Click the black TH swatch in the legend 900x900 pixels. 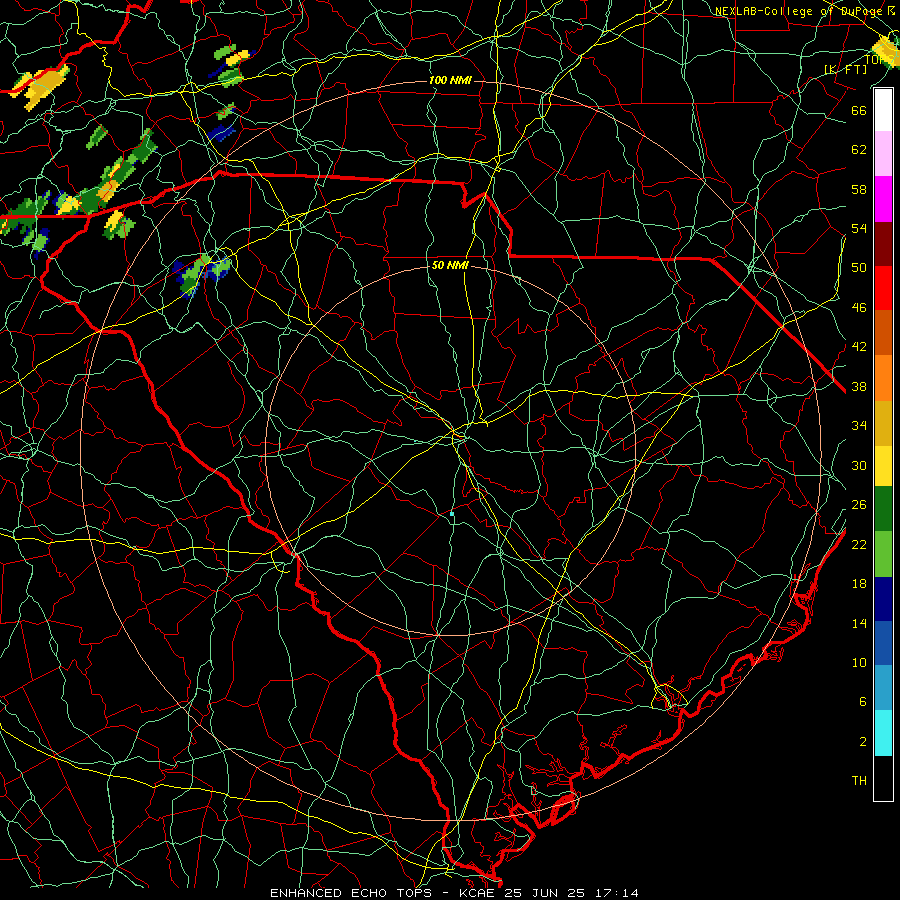[883, 778]
